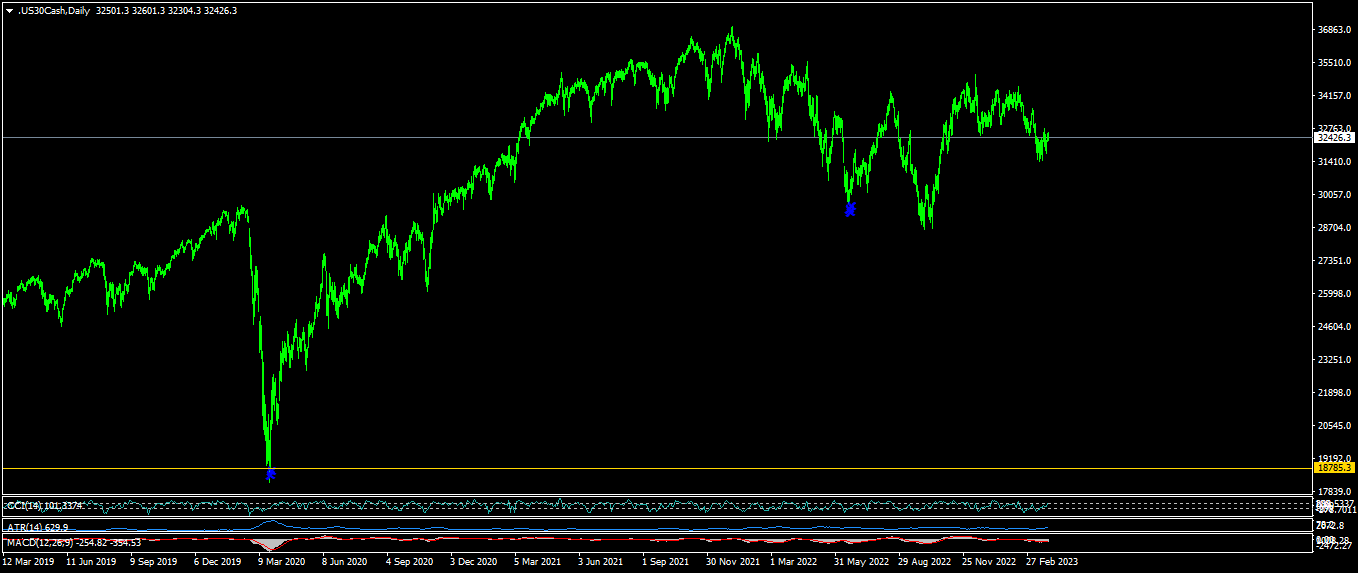Click the orange 18785.3 price label

(1334, 468)
